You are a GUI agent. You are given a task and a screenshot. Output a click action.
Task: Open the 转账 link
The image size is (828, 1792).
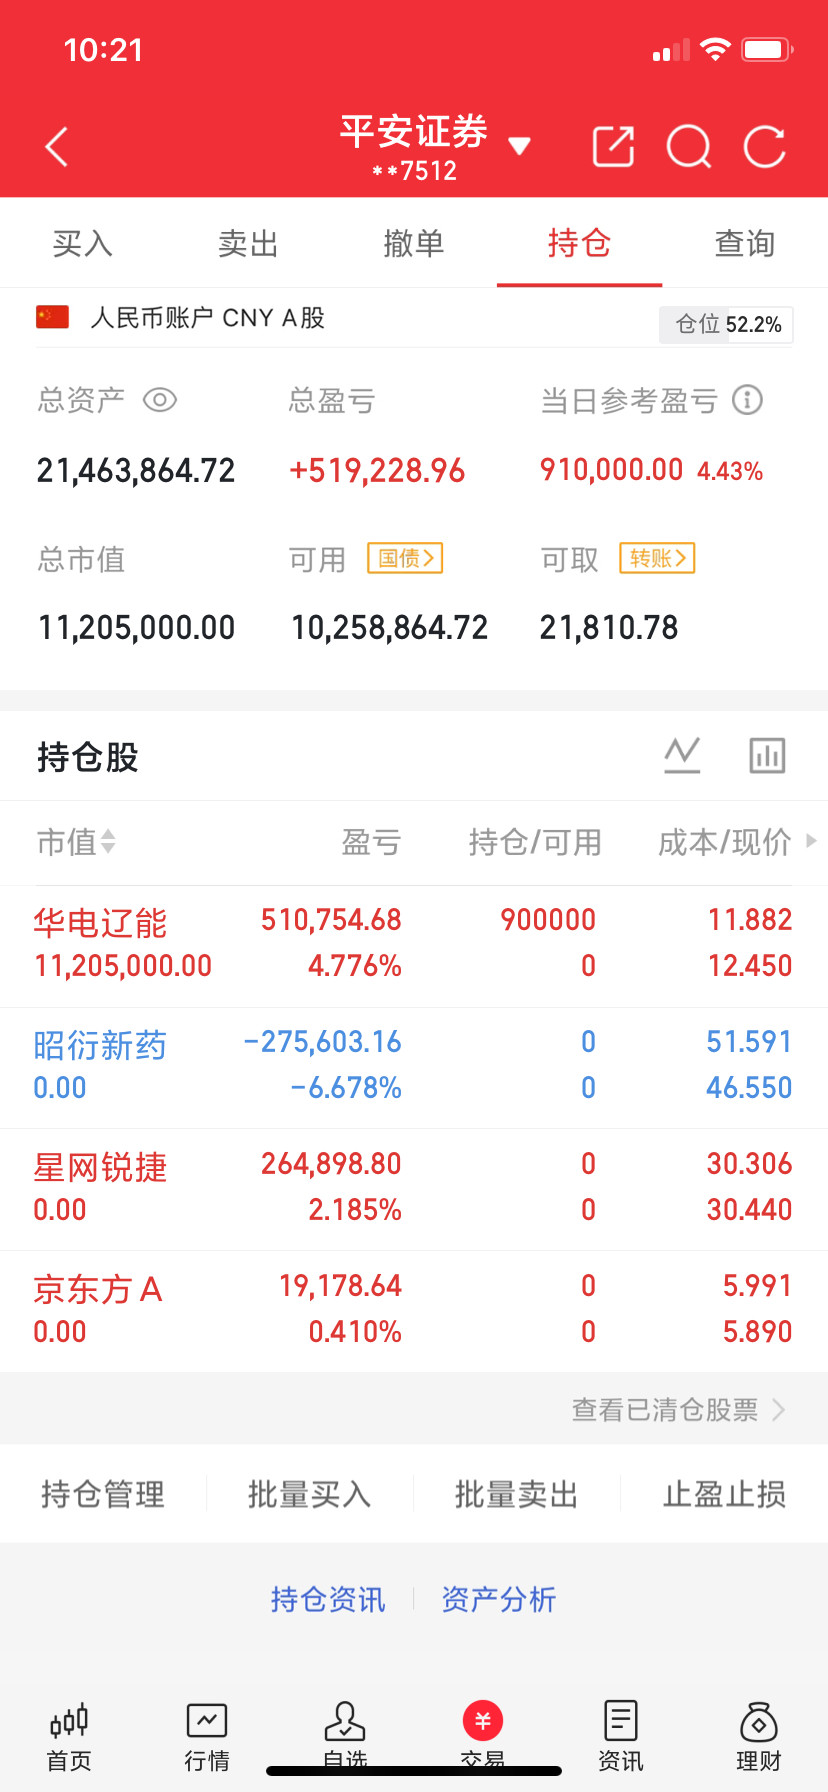click(x=657, y=558)
